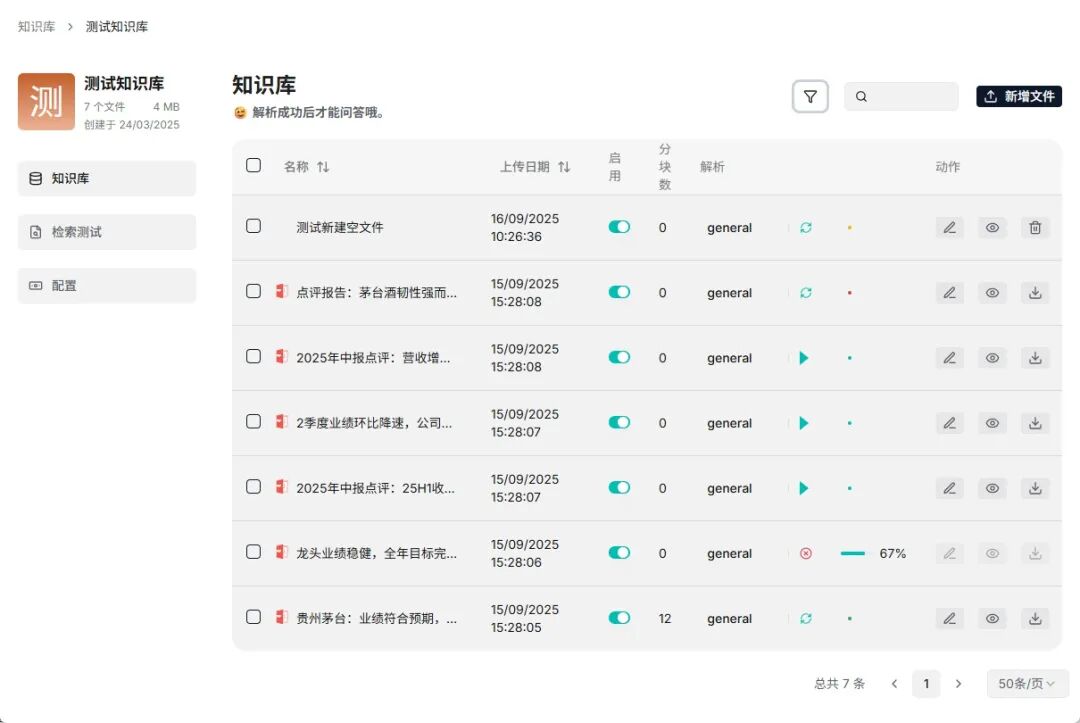Start parsing 2025年中报点评：营收增 with the play icon

(x=805, y=357)
